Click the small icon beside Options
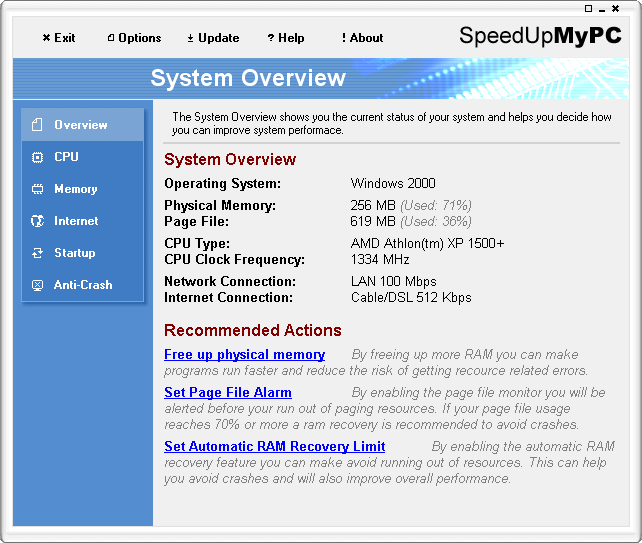The image size is (642, 543). (111, 38)
